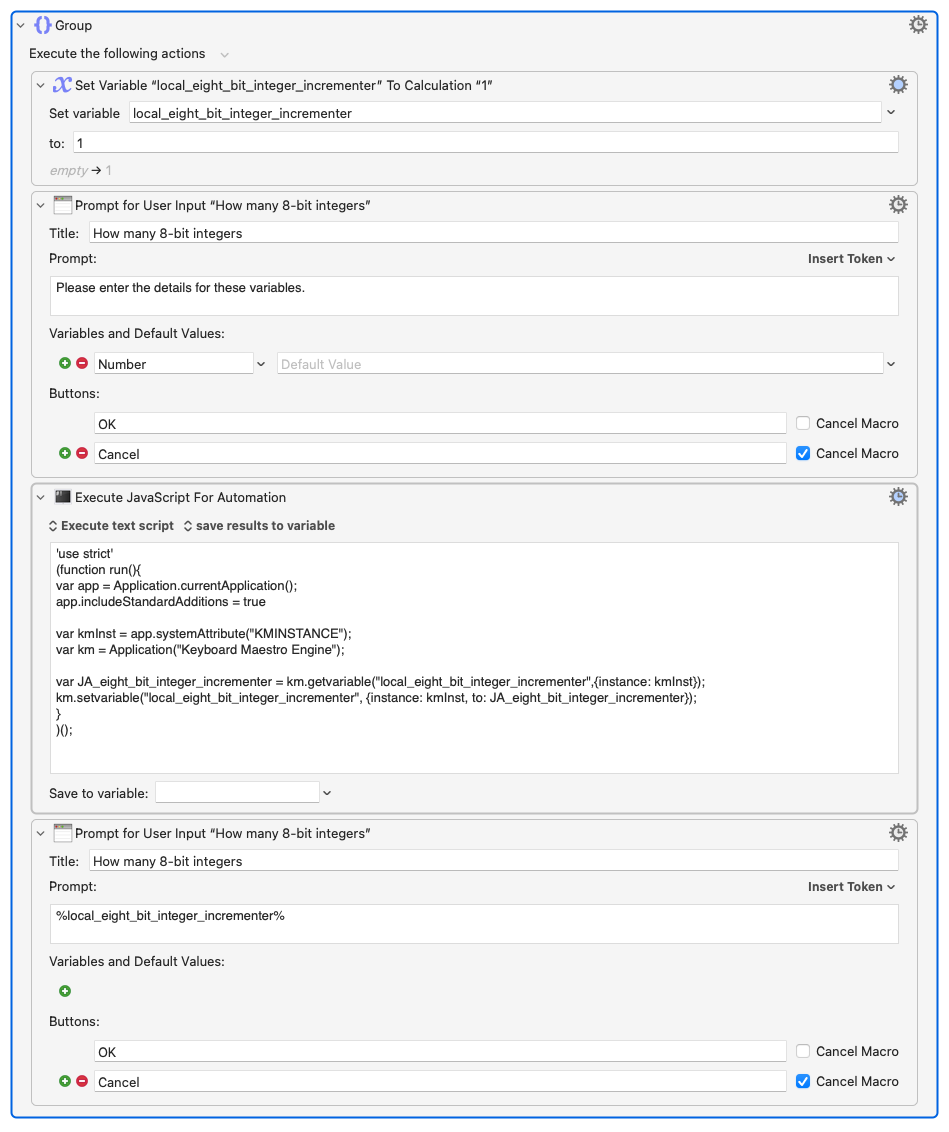Change the Execute text script popup option
949x1132 pixels.
[111, 526]
